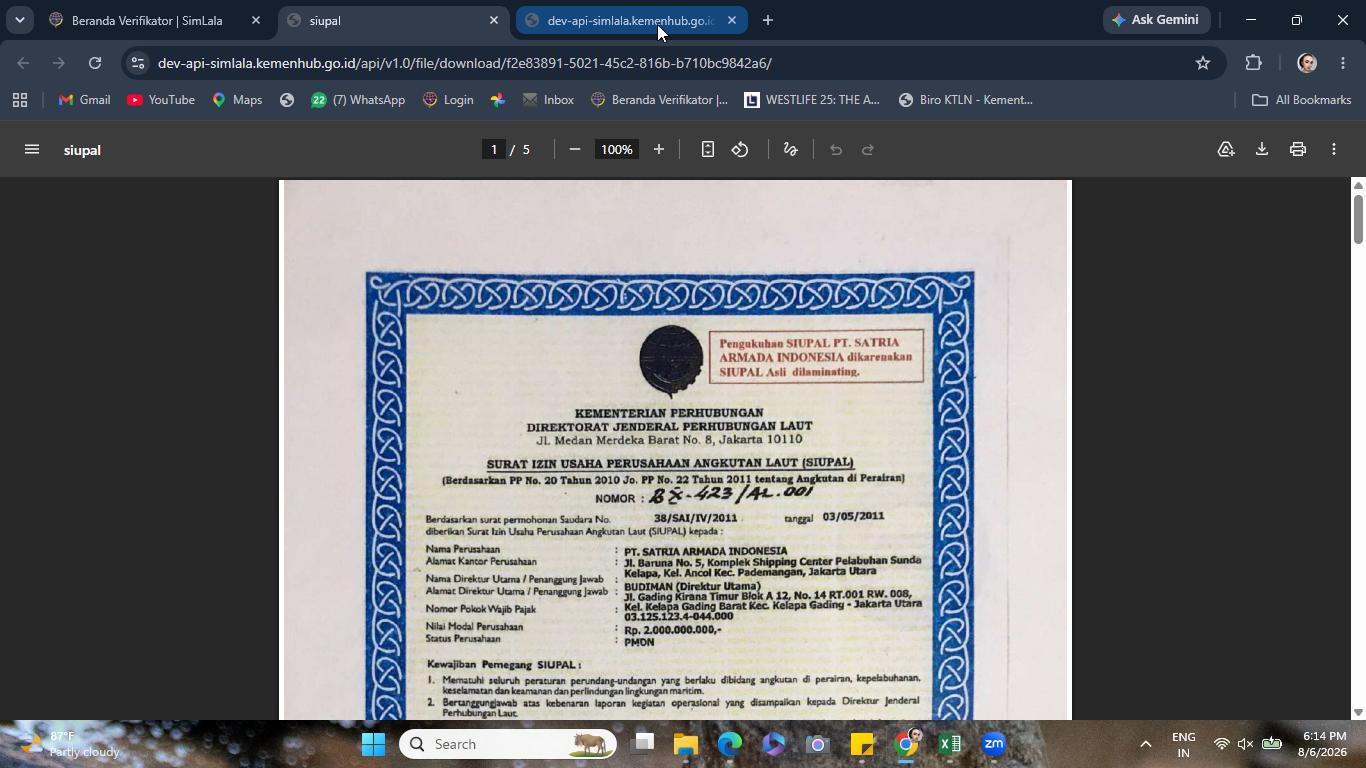Click the PDF vertical scrollbar thumb
1366x768 pixels.
tap(1358, 219)
